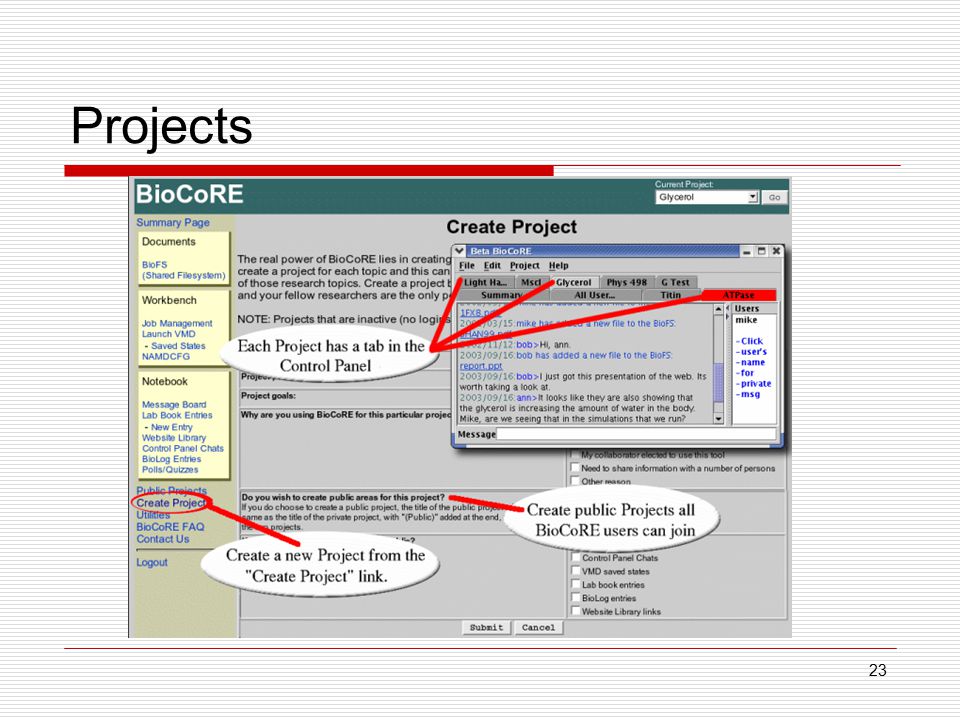This screenshot has height=720, width=960.
Task: Maximize the Beta BioCoRE window
Action: (762, 251)
